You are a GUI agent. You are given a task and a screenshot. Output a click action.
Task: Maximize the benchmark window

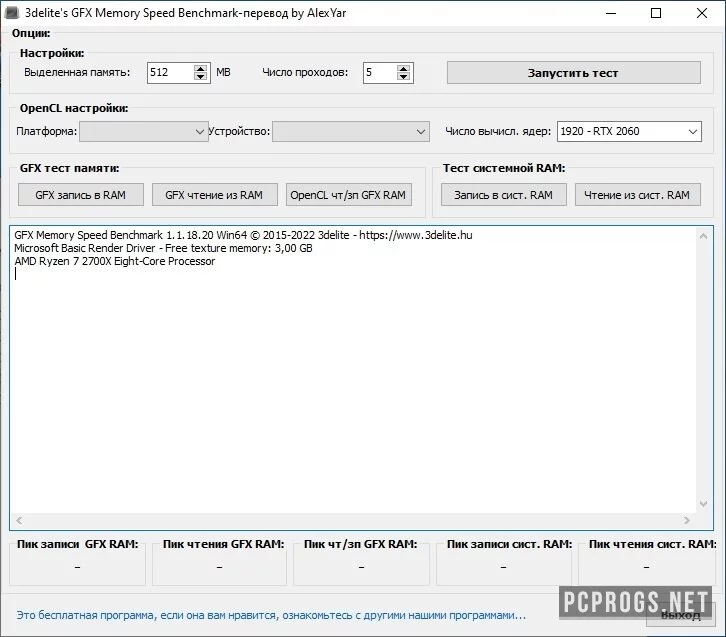(656, 13)
